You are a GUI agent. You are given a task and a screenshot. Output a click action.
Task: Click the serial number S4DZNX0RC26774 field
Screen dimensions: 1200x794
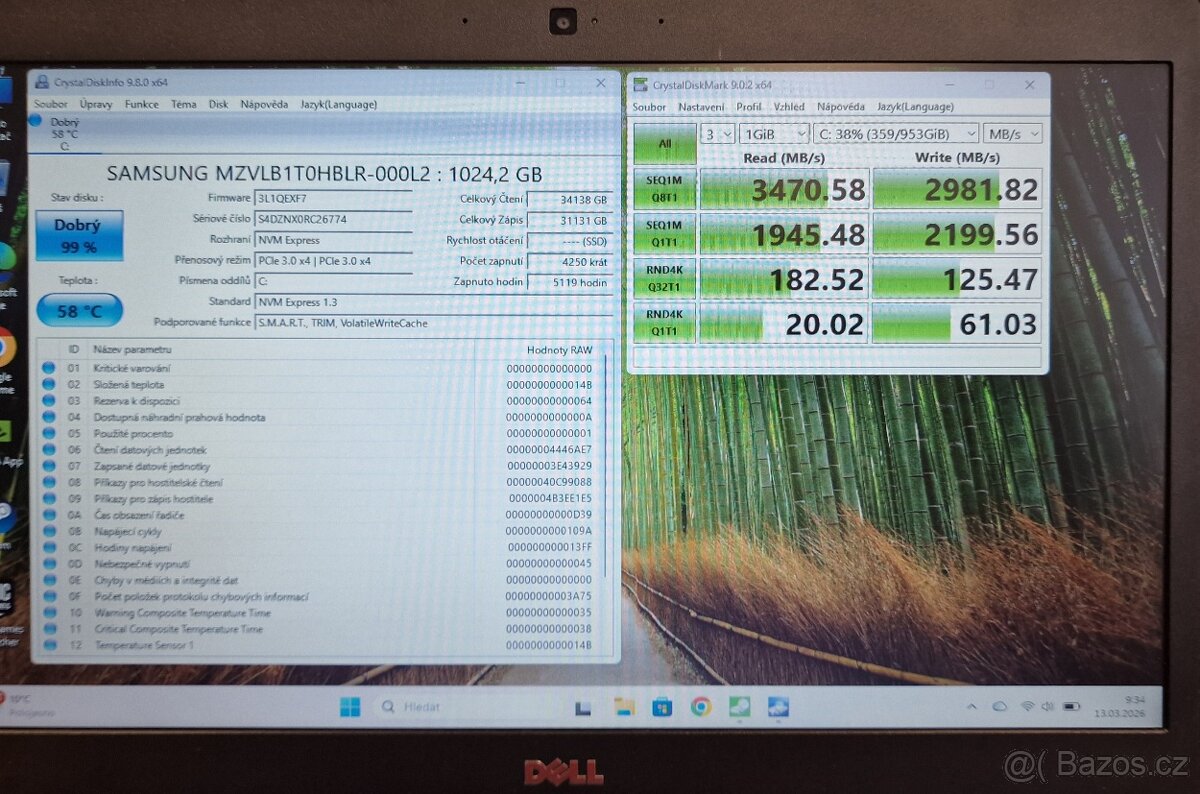coord(332,219)
